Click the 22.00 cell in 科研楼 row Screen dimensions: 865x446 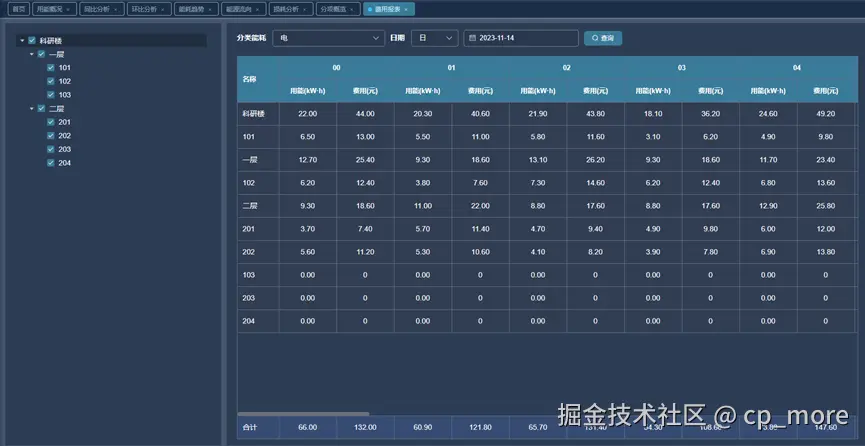pos(308,114)
